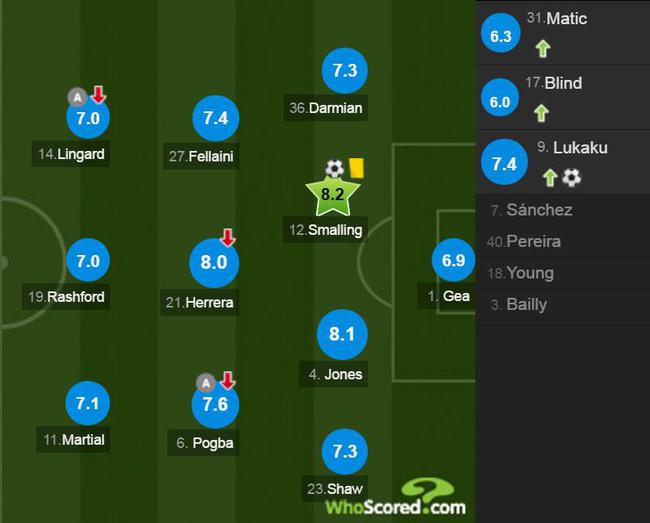Open the WhoScored.com logo link
This screenshot has width=650, height=523.
(395, 497)
